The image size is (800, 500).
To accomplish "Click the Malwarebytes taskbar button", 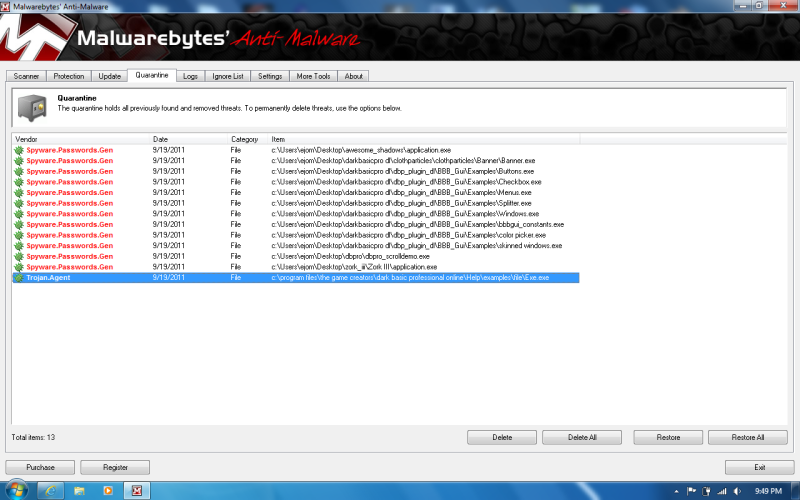I will coord(137,490).
